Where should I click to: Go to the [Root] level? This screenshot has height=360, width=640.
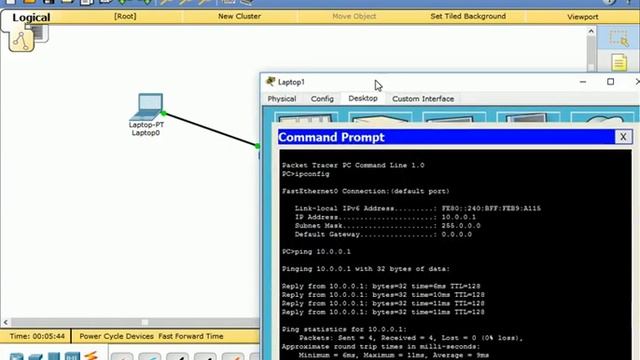[x=125, y=16]
